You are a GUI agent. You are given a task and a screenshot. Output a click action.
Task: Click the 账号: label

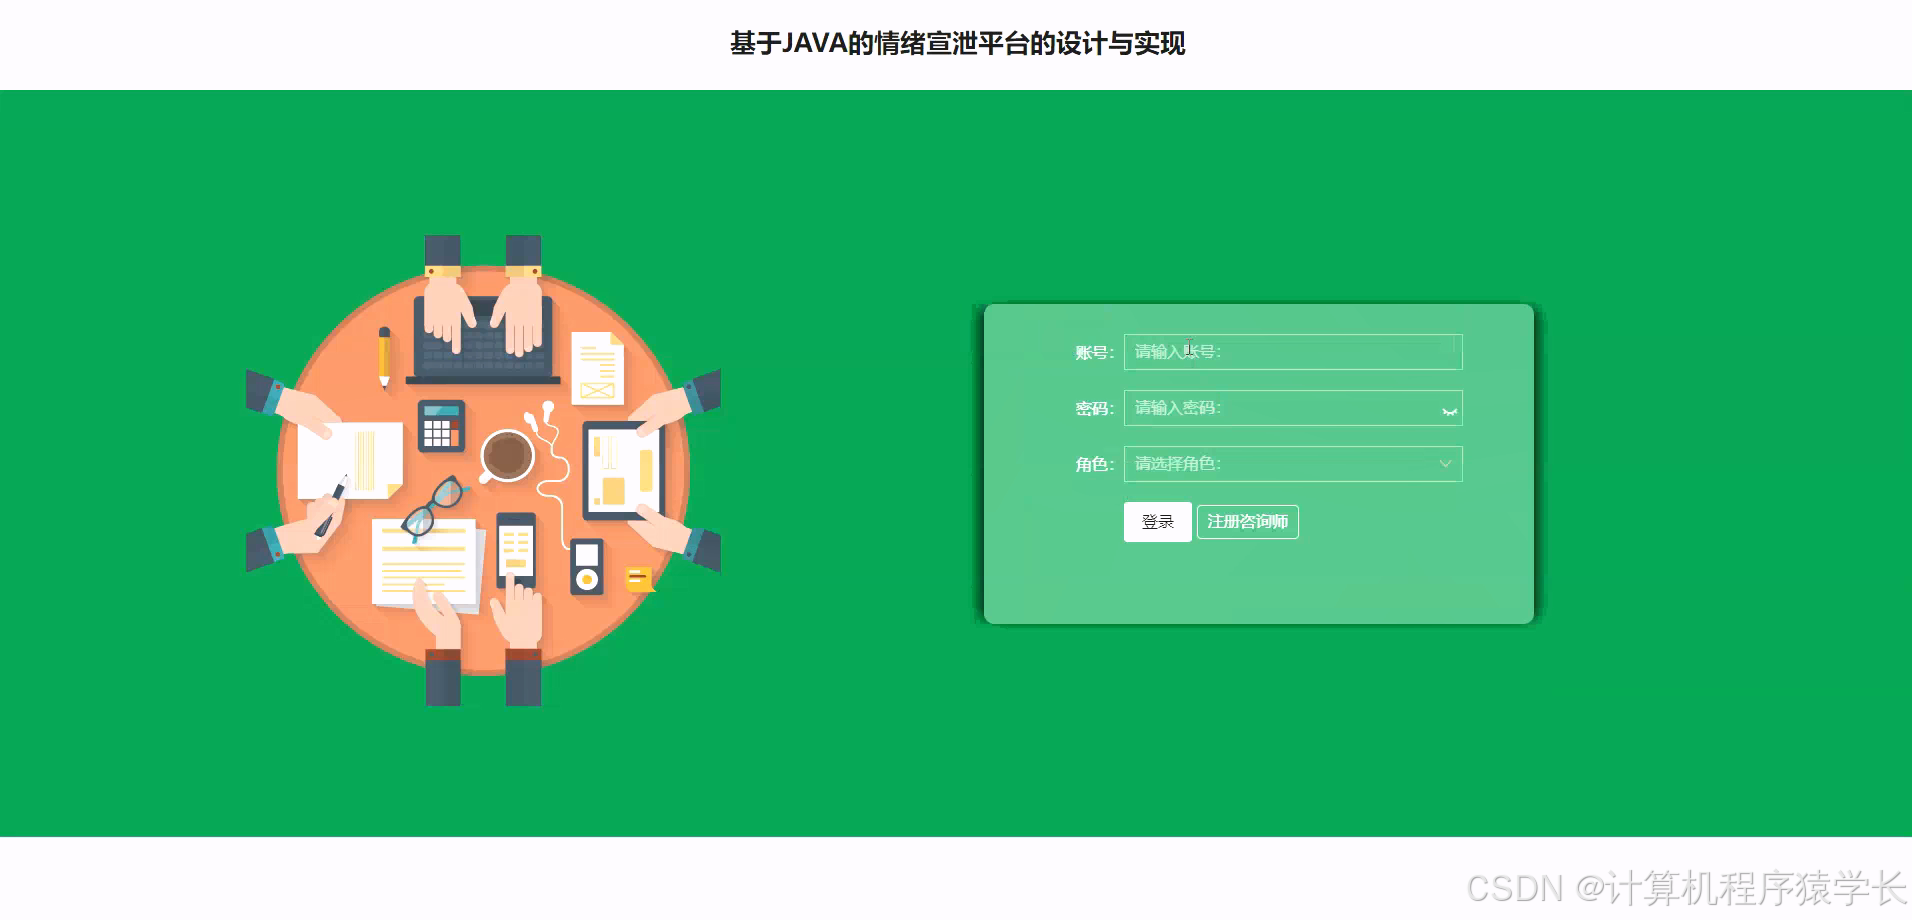click(x=1094, y=352)
